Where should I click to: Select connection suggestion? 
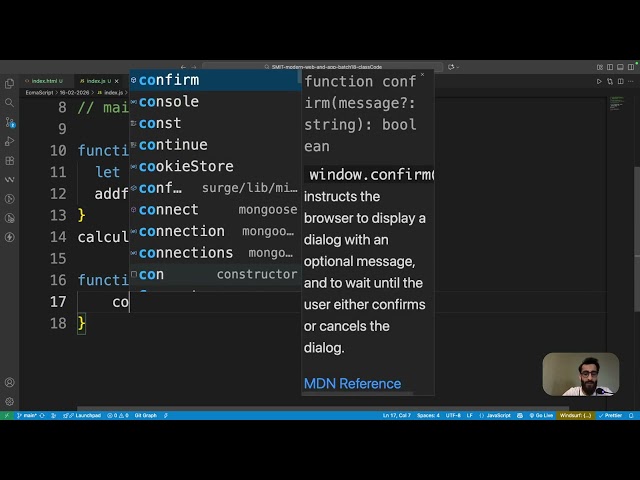215,231
